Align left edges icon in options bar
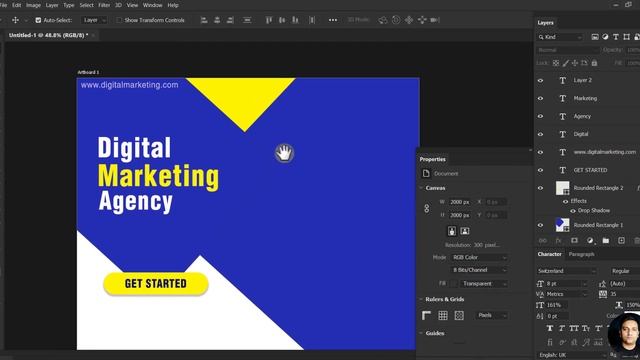 pyautogui.click(x=204, y=20)
